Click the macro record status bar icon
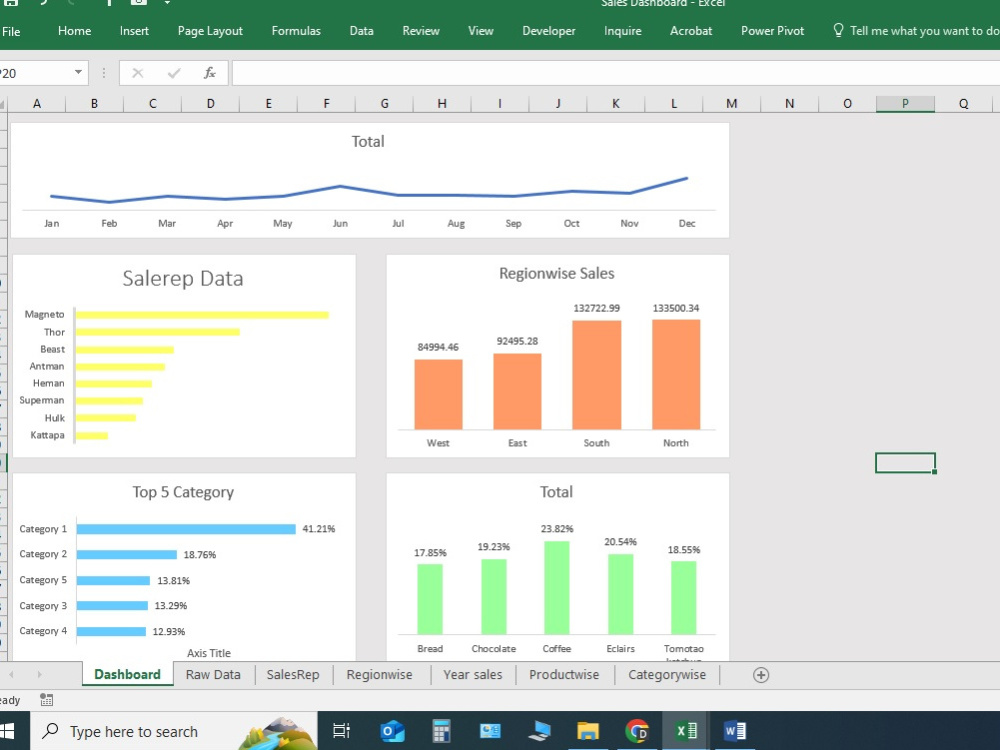The height and width of the screenshot is (750, 1000). click(47, 700)
